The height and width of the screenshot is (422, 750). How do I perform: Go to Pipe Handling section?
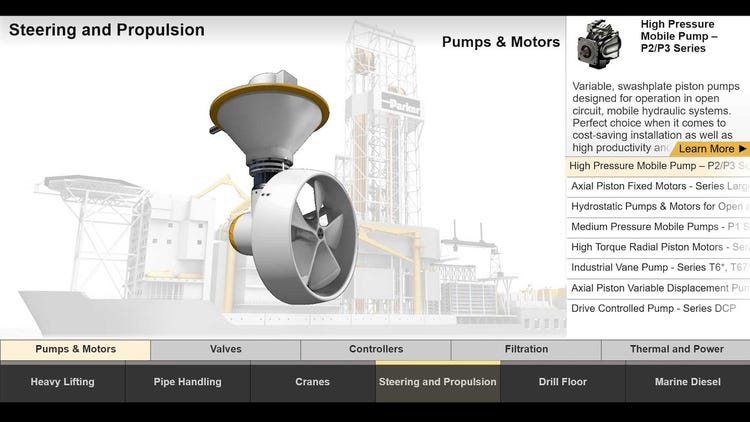click(188, 382)
